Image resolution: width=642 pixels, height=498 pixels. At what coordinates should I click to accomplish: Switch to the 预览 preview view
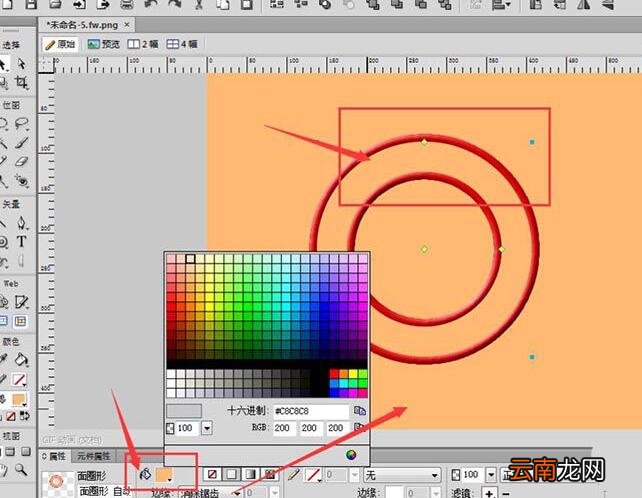(104, 44)
